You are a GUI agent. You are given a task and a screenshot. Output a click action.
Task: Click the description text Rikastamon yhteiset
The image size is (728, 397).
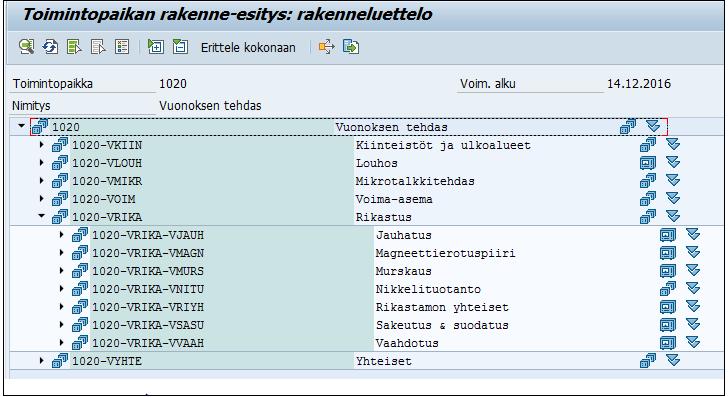(x=442, y=307)
